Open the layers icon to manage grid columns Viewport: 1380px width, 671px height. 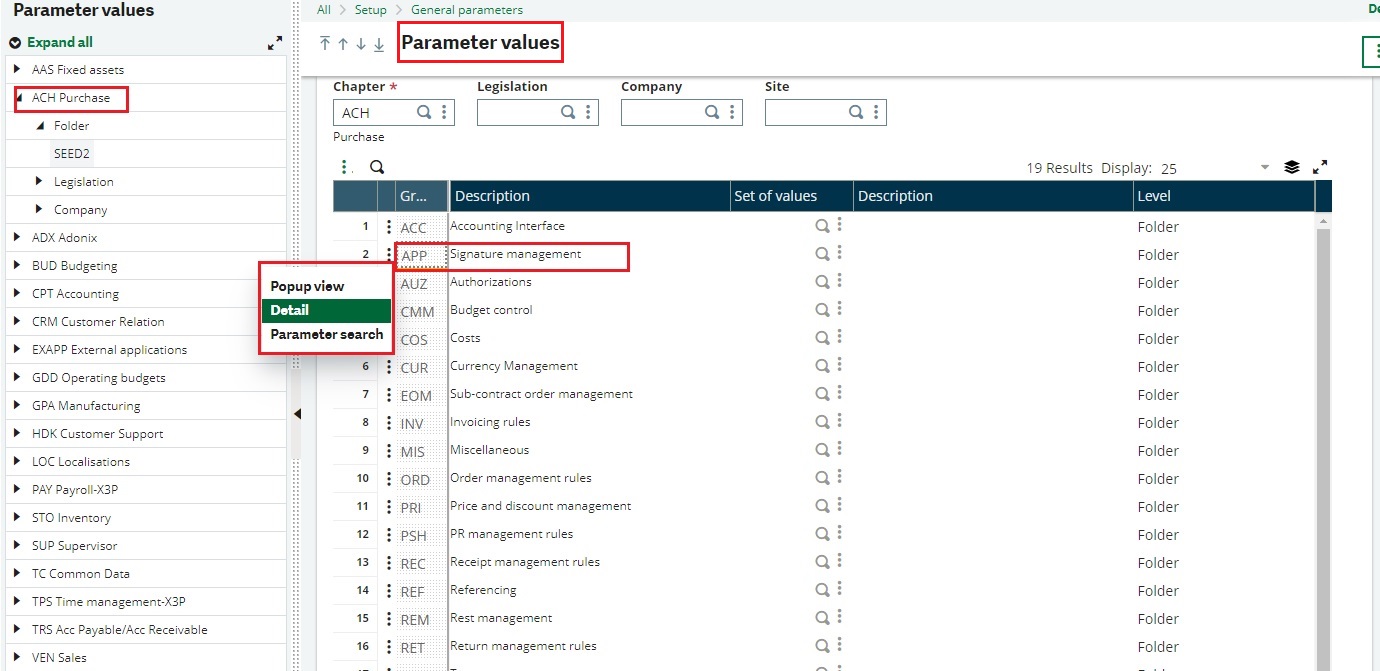1290,167
